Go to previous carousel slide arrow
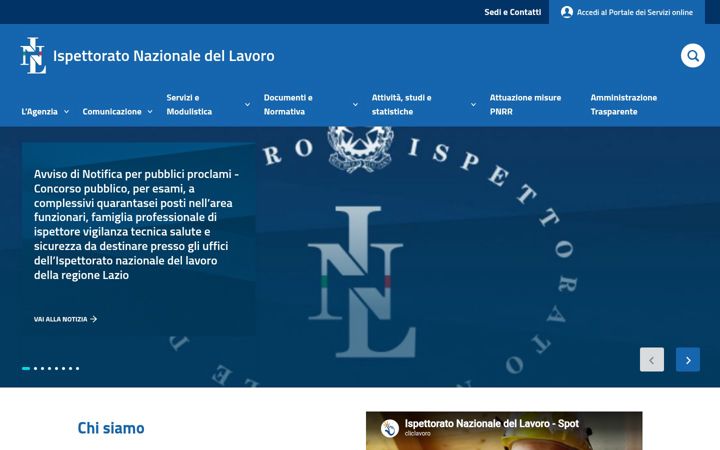720x450 pixels. [652, 360]
